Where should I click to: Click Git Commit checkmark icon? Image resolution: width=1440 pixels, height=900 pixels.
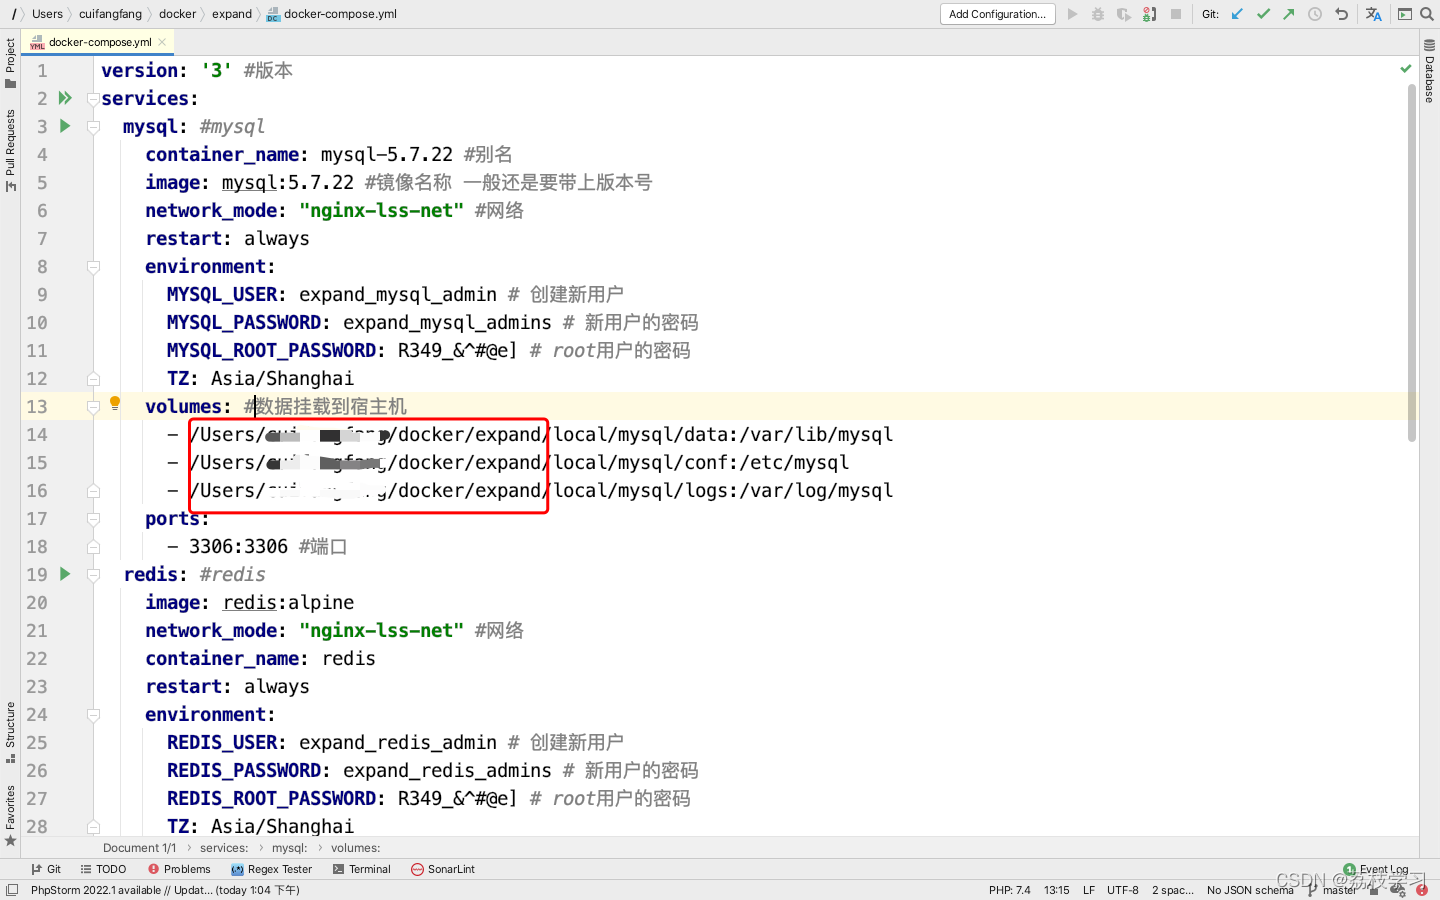pos(1264,14)
